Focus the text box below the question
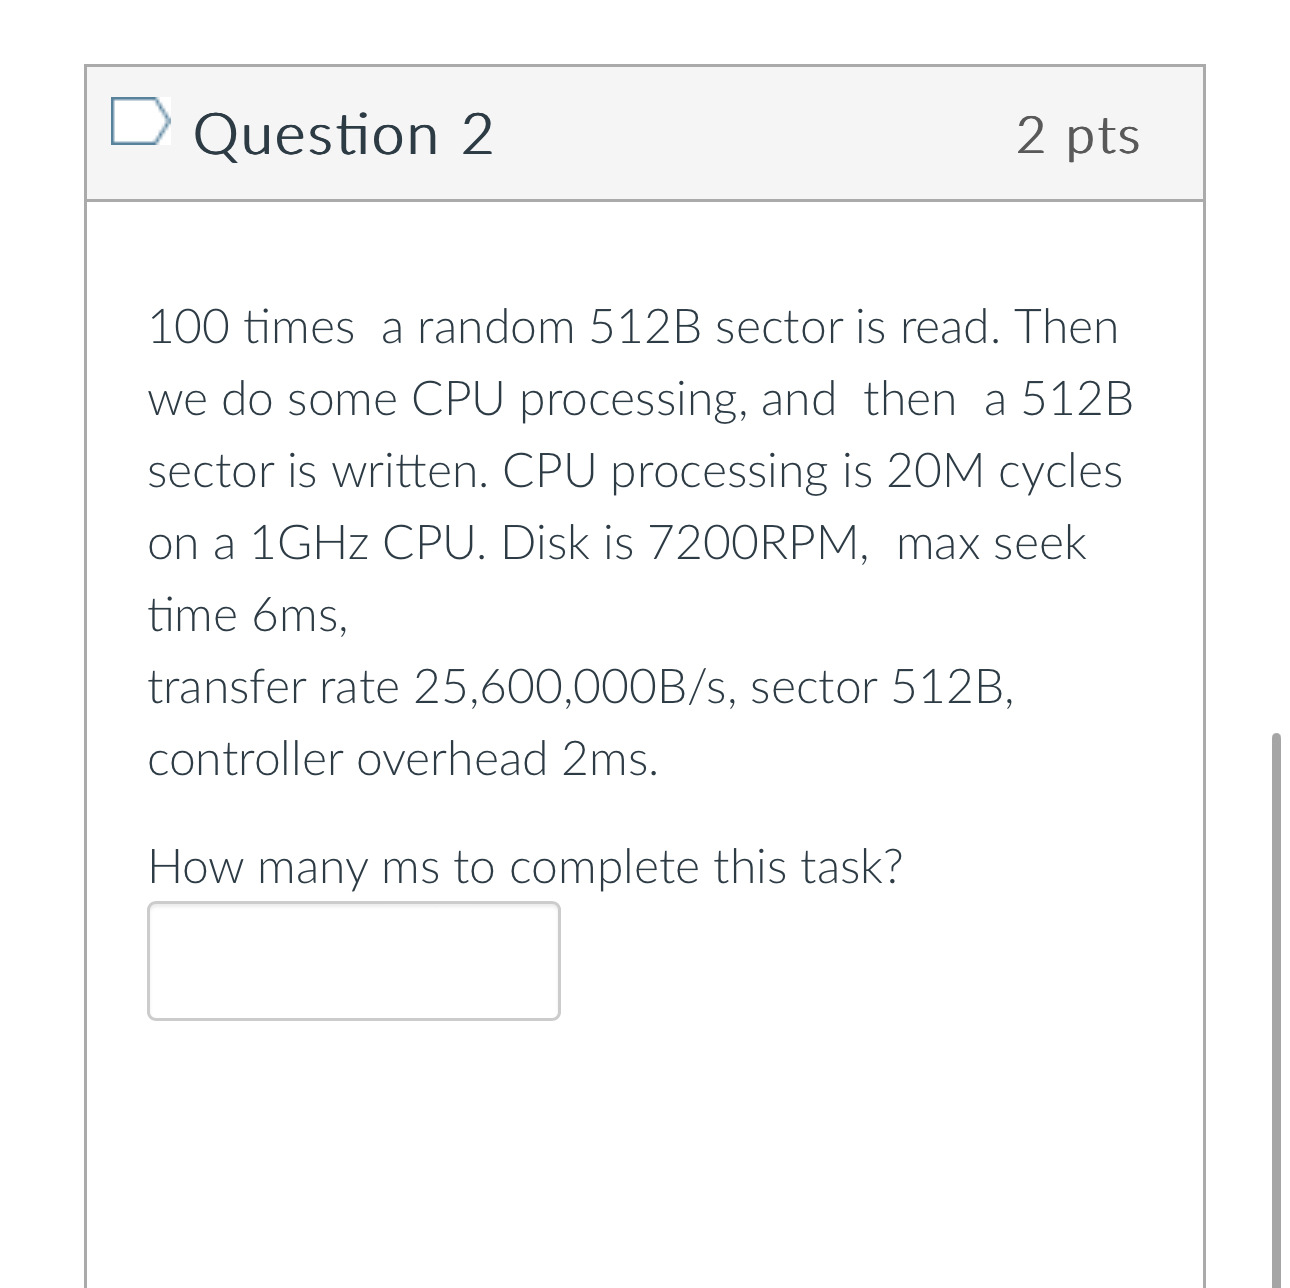This screenshot has height=1288, width=1290. coord(352,960)
